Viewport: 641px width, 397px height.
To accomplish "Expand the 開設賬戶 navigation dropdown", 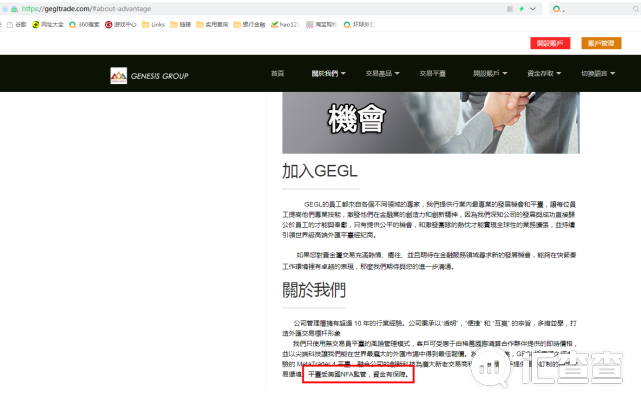I will [x=490, y=74].
